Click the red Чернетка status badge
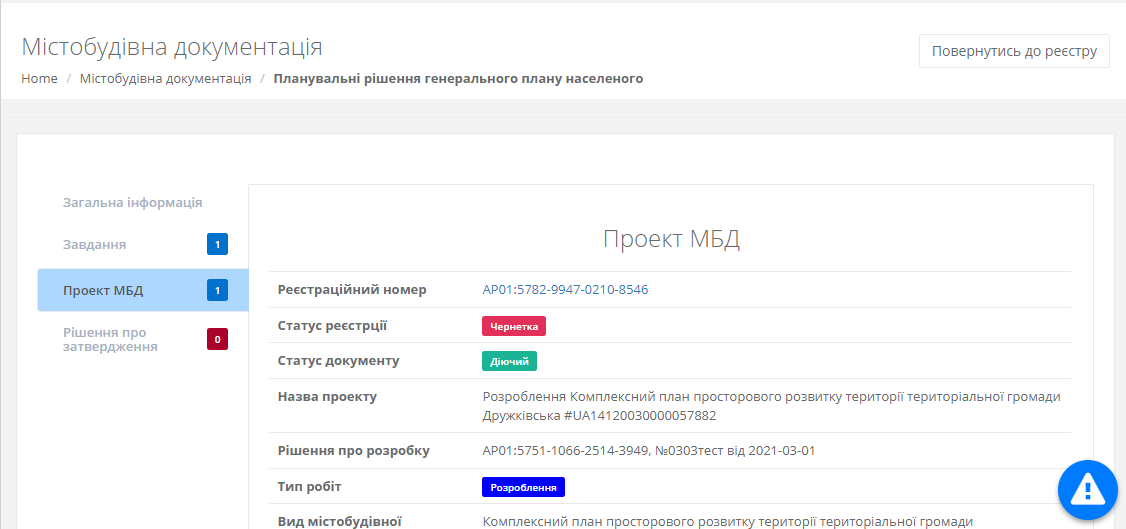Screen dimensions: 1126x529 (514, 326)
